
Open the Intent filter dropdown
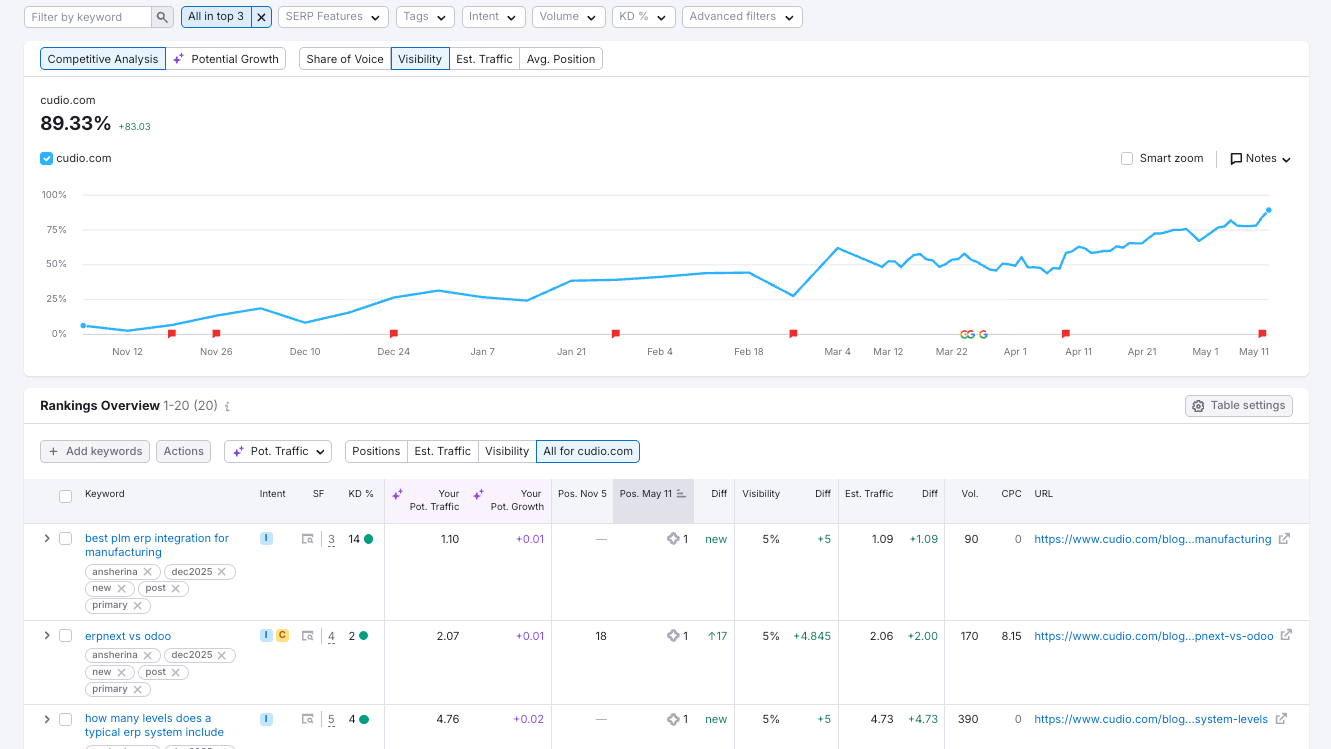(493, 17)
